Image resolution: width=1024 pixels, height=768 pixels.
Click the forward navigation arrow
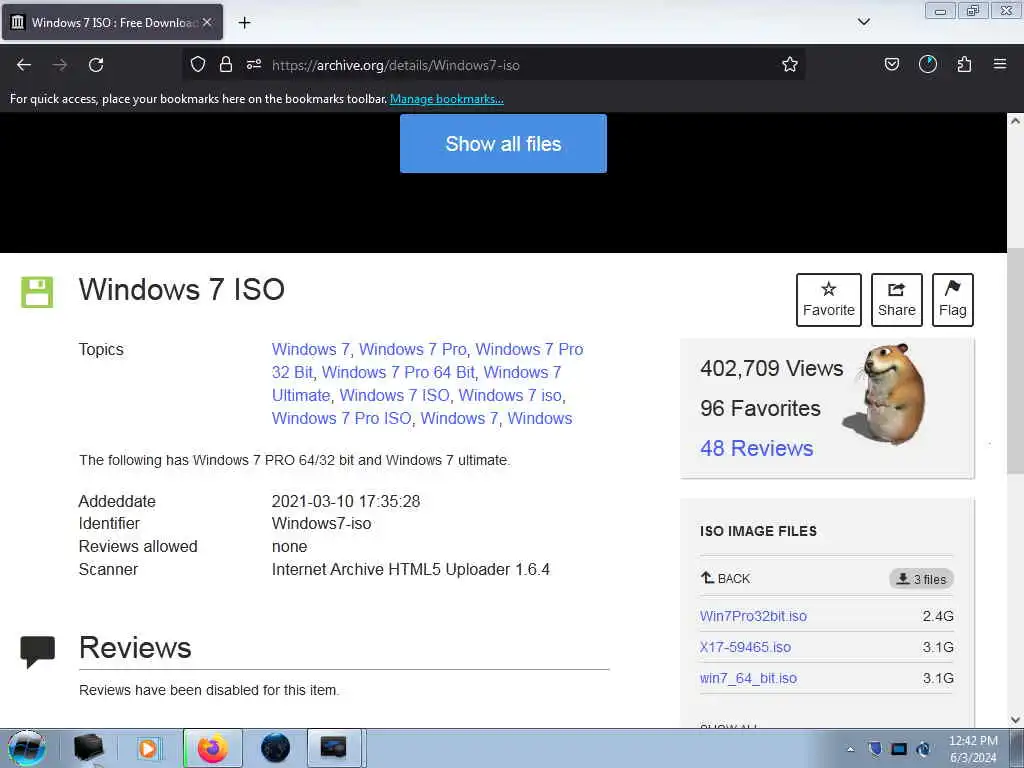coord(60,65)
